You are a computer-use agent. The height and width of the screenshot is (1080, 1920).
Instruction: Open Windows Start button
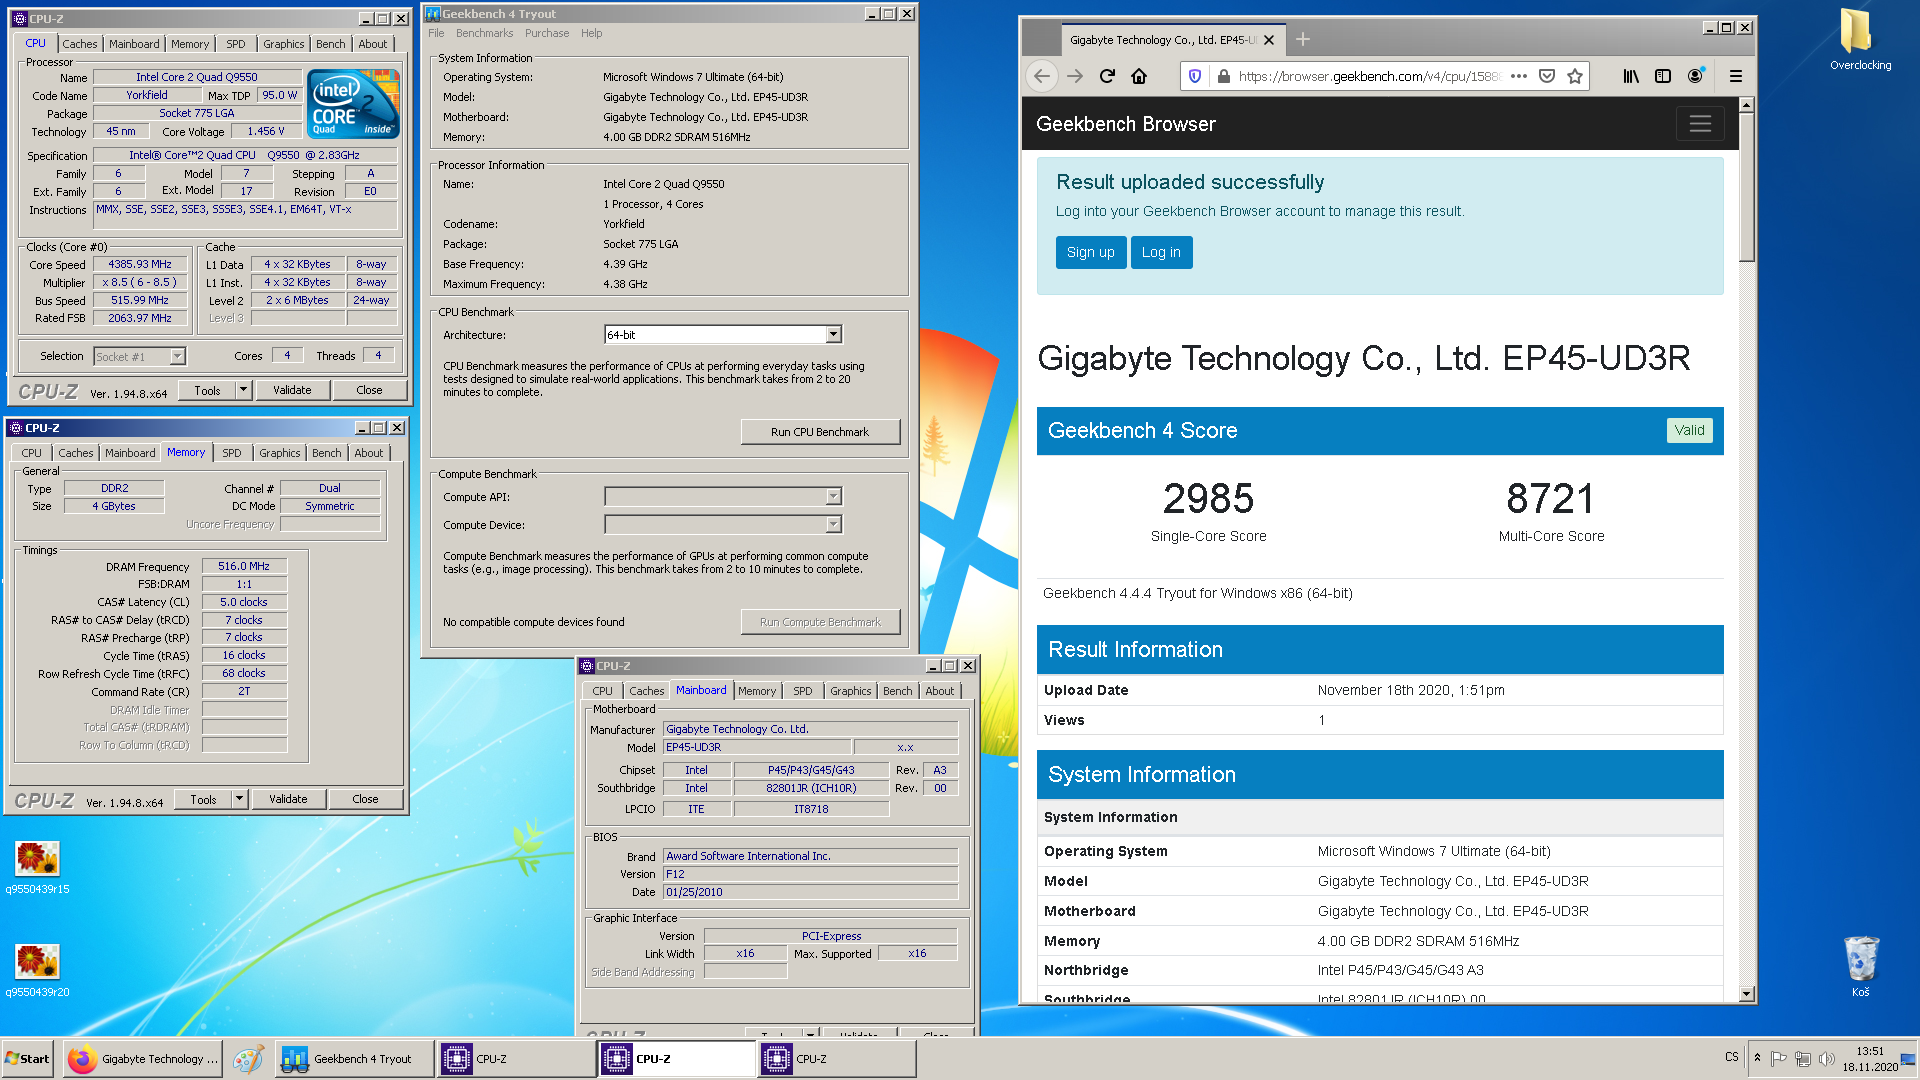coord(28,1059)
